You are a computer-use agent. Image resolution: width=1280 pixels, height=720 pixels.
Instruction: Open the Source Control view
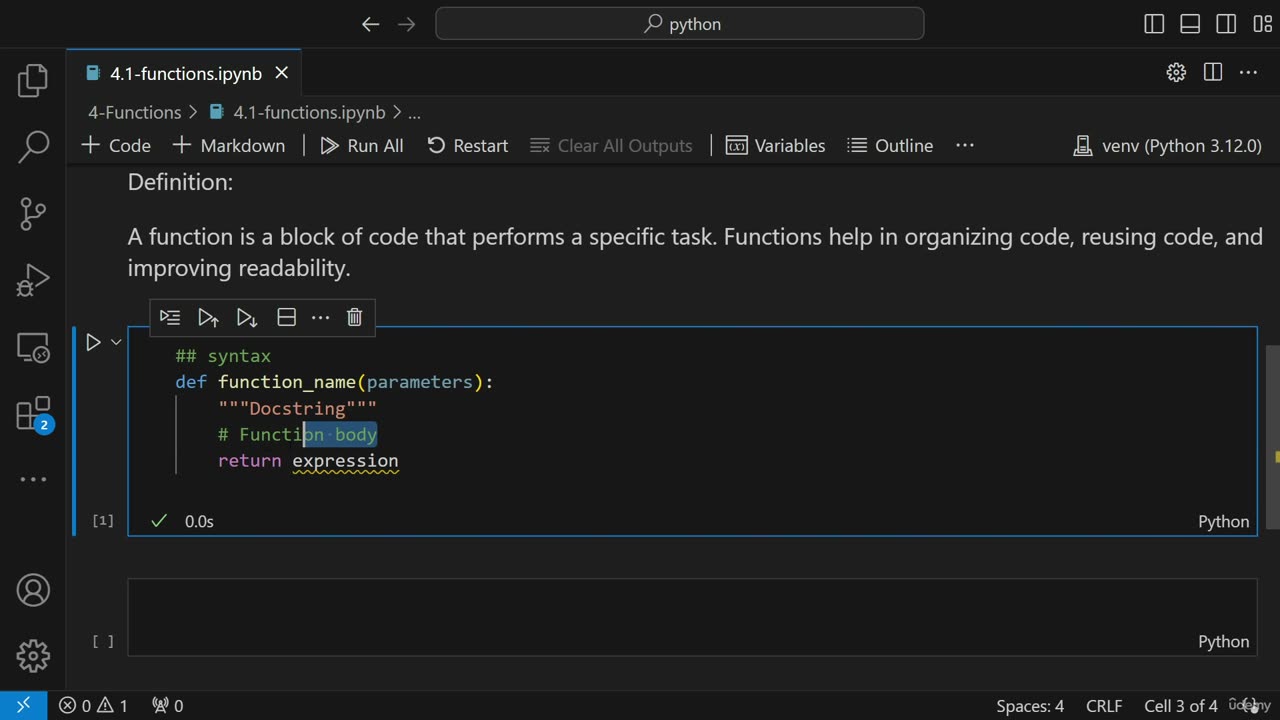(33, 213)
